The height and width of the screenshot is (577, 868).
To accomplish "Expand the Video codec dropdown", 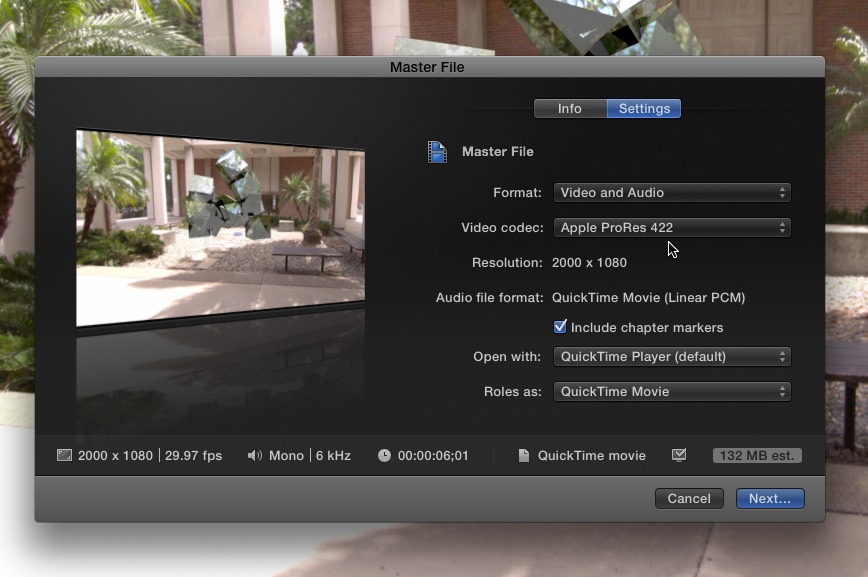I will point(672,228).
